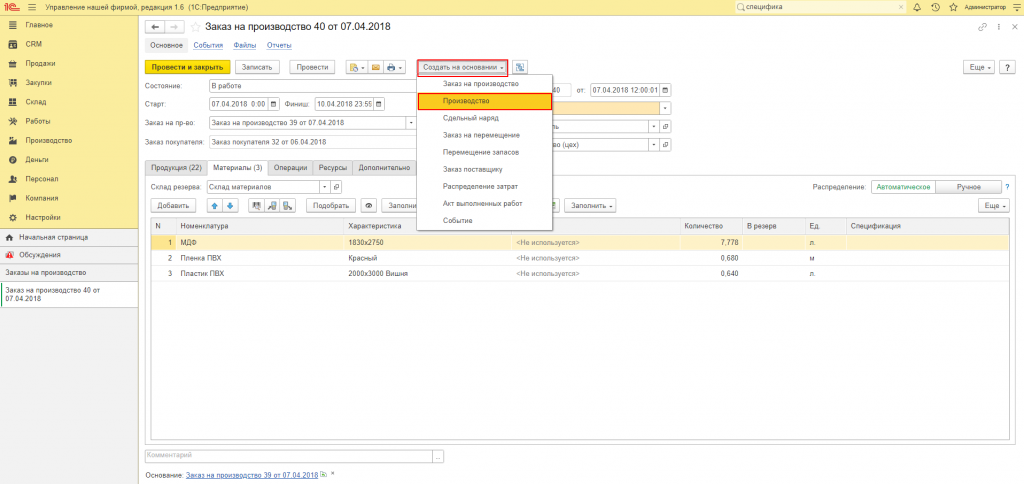1024x484 pixels.
Task: Click the Подобрать button
Action: [330, 205]
